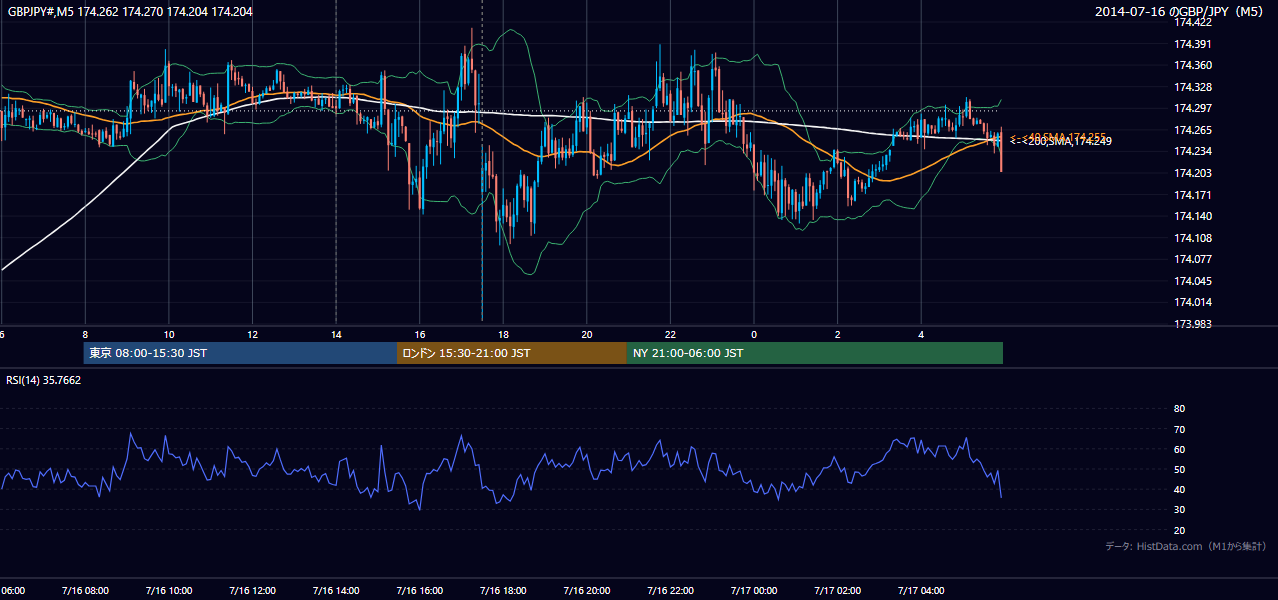Click price axis label 174.391
Viewport: 1278px width, 600px height.
tap(1195, 44)
